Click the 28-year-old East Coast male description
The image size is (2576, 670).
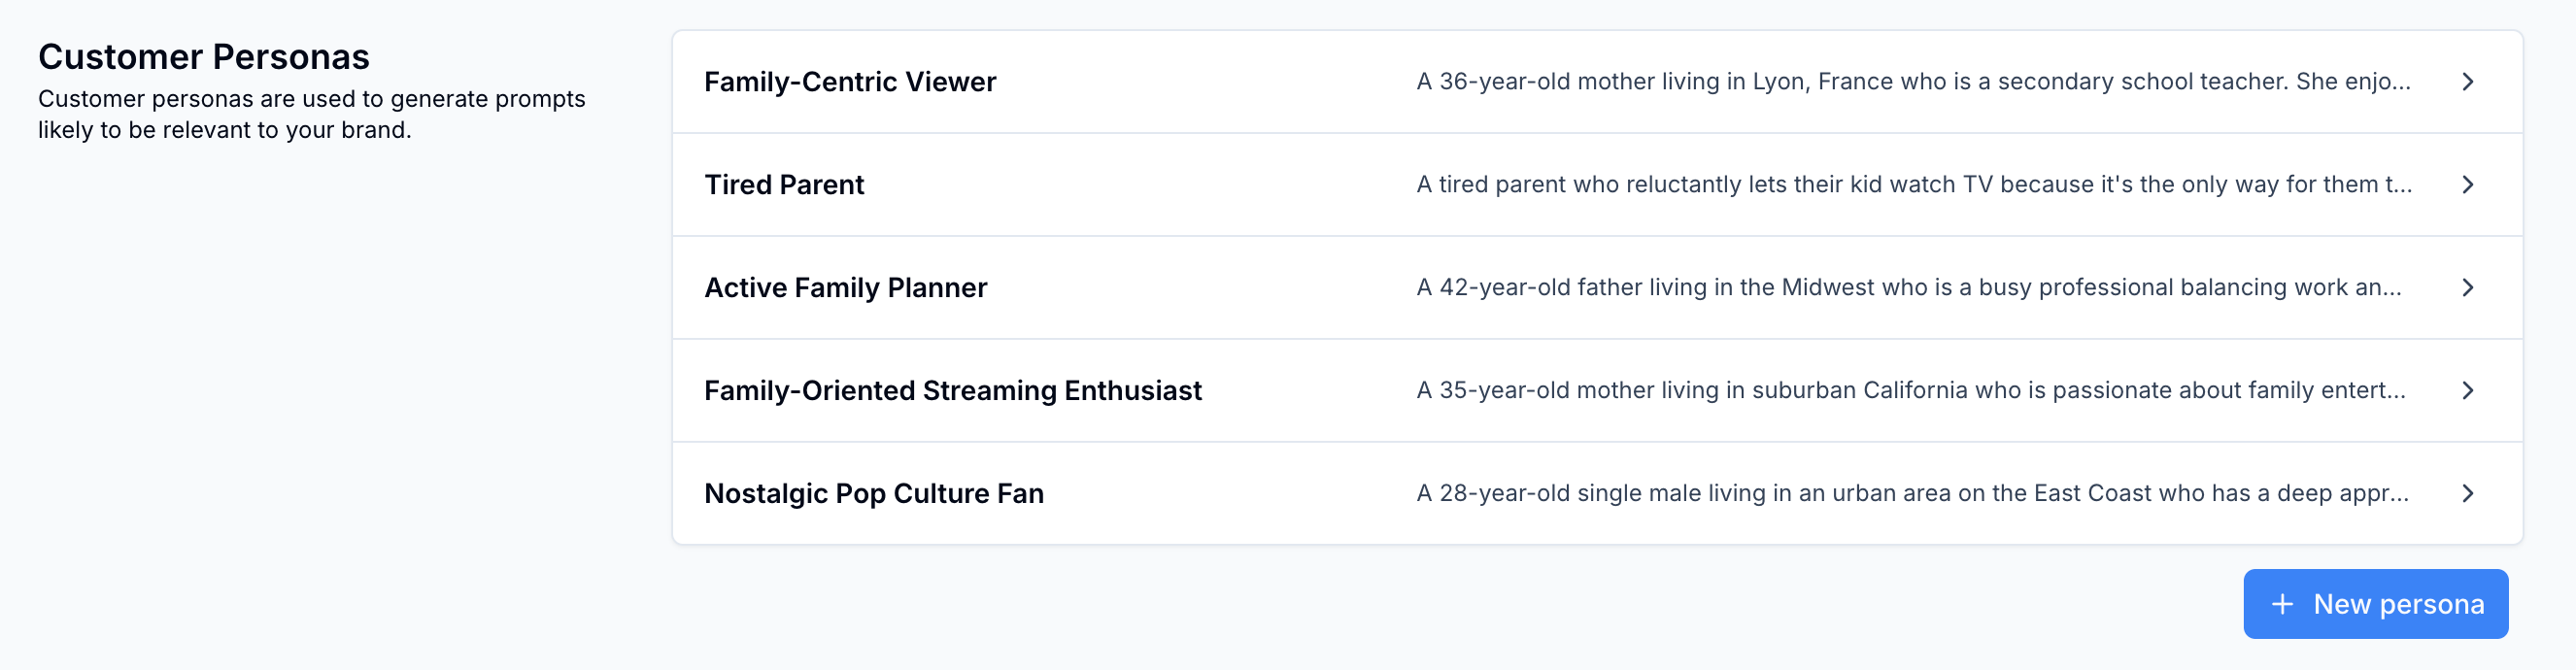pyautogui.click(x=1911, y=494)
